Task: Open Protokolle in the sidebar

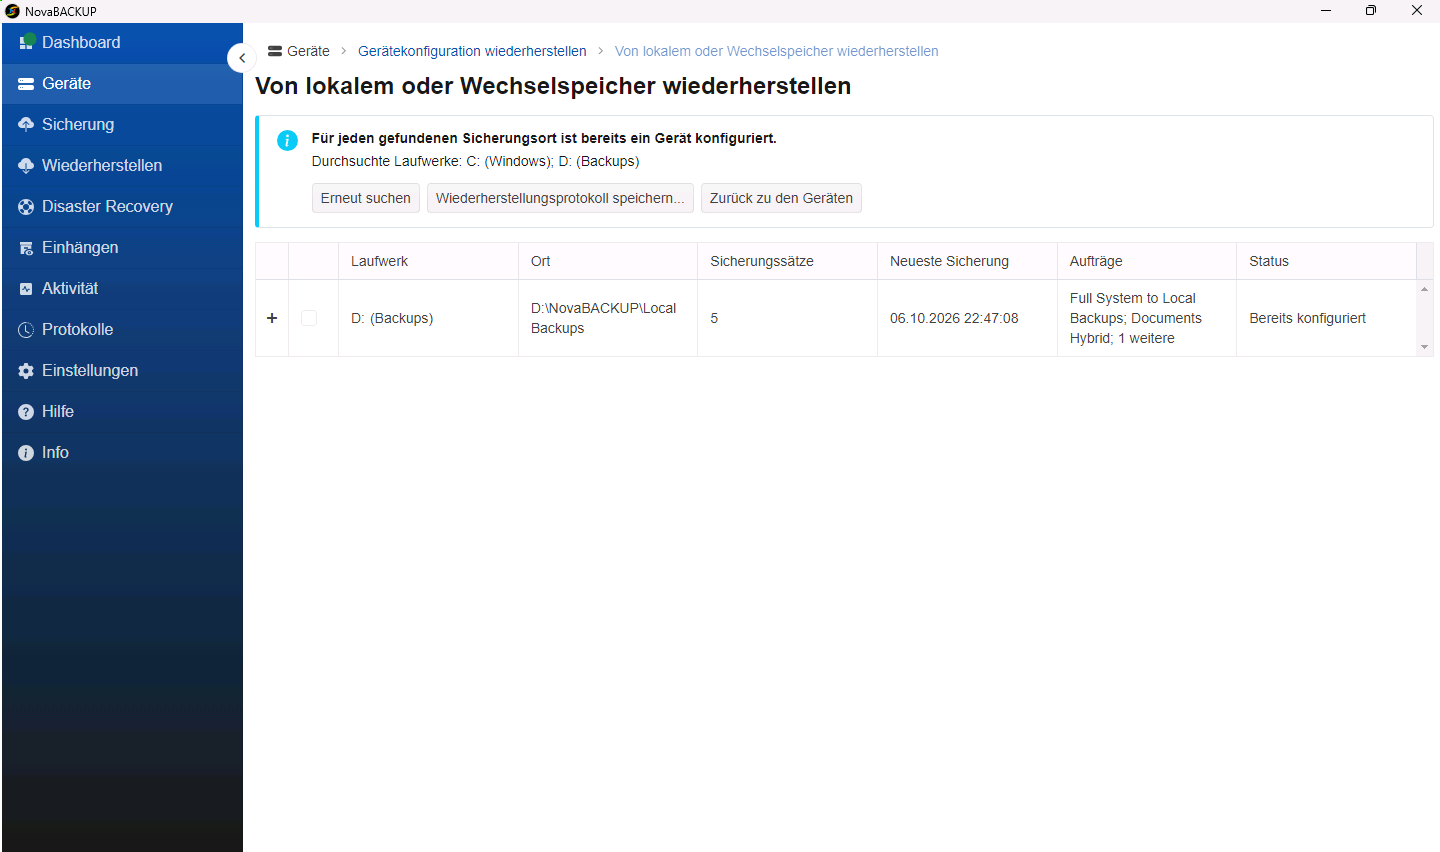Action: click(122, 329)
